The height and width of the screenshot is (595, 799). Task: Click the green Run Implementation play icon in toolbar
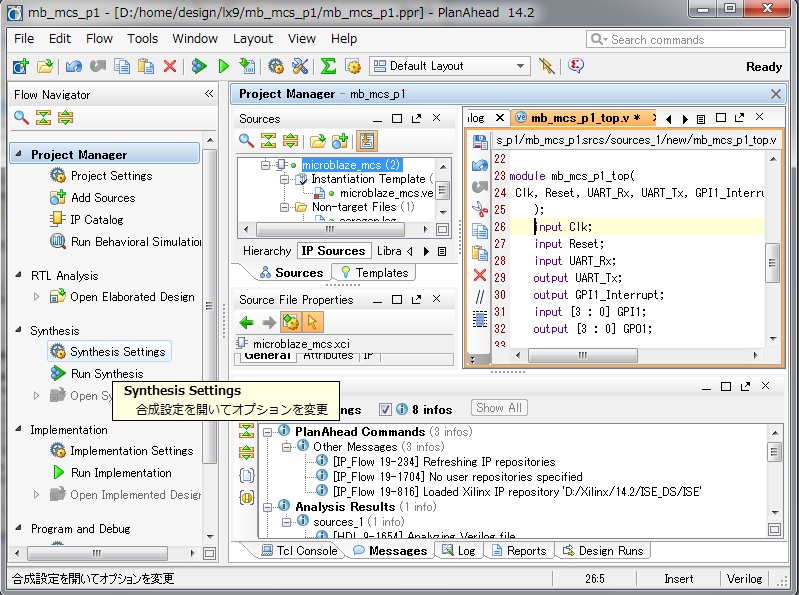223,66
